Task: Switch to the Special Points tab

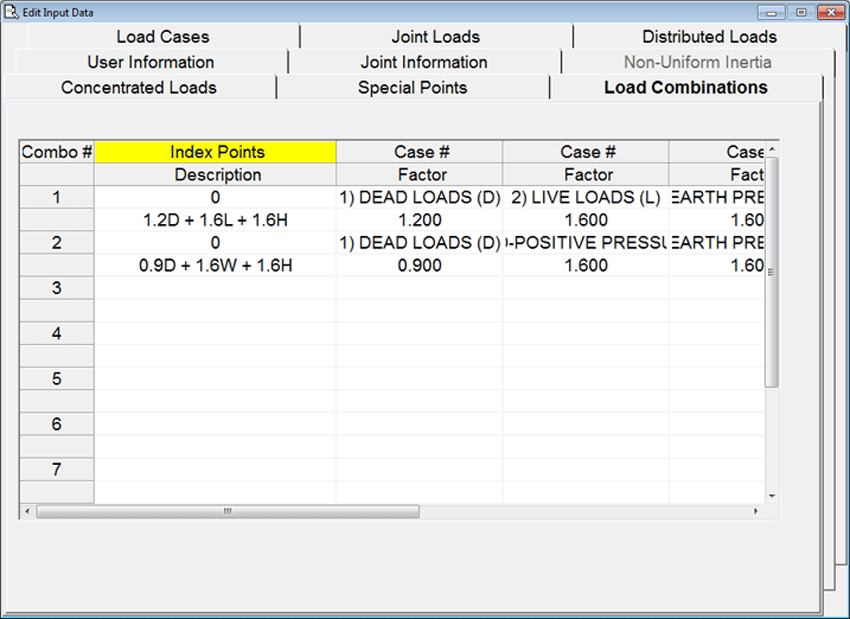Action: (412, 87)
